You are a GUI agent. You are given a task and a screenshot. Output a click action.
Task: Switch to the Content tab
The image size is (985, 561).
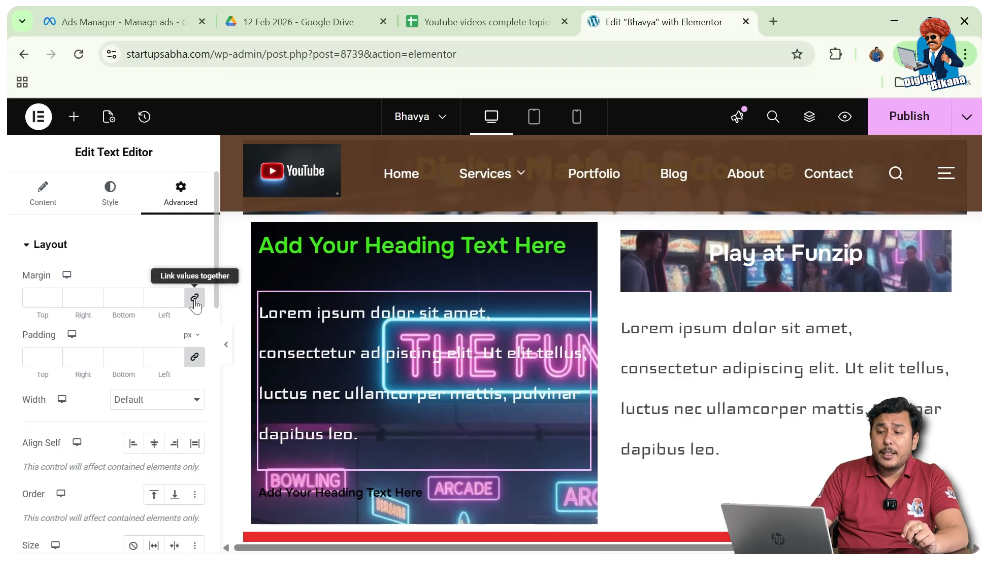(x=43, y=193)
